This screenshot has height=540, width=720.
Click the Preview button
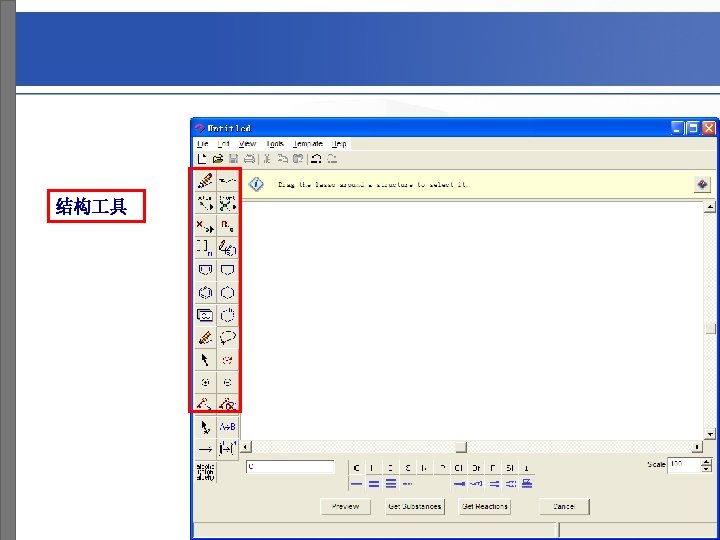(345, 506)
